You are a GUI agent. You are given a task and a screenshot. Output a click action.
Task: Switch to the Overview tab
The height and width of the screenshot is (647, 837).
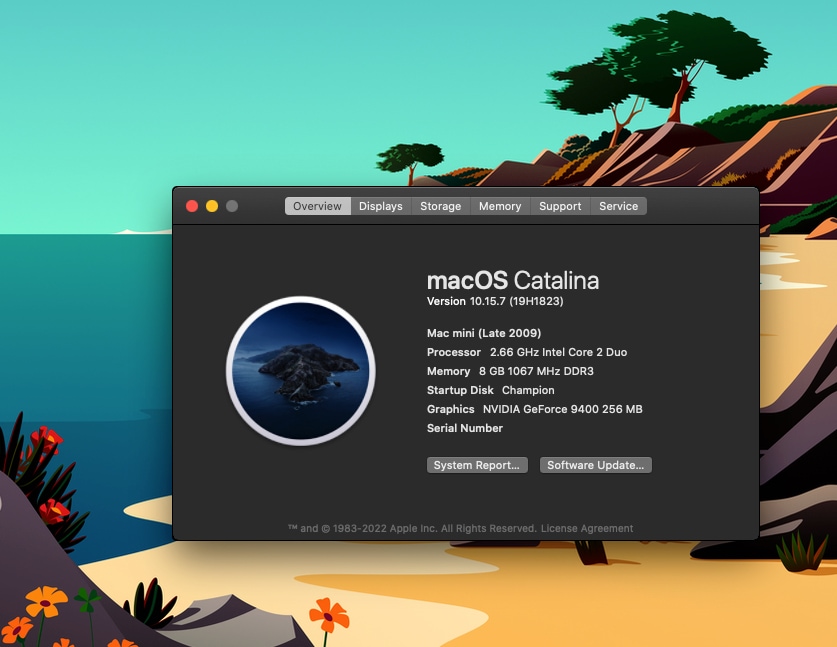pyautogui.click(x=318, y=206)
